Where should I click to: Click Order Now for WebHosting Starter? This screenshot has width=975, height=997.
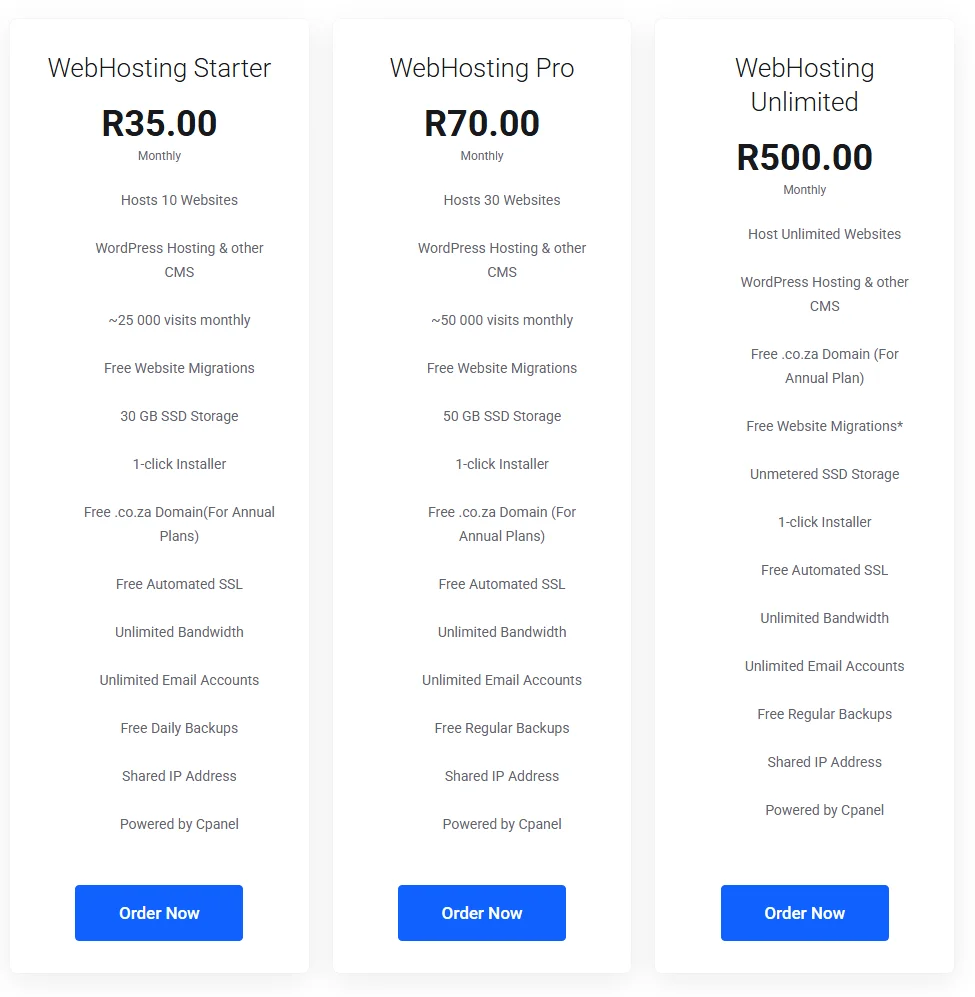click(x=159, y=913)
